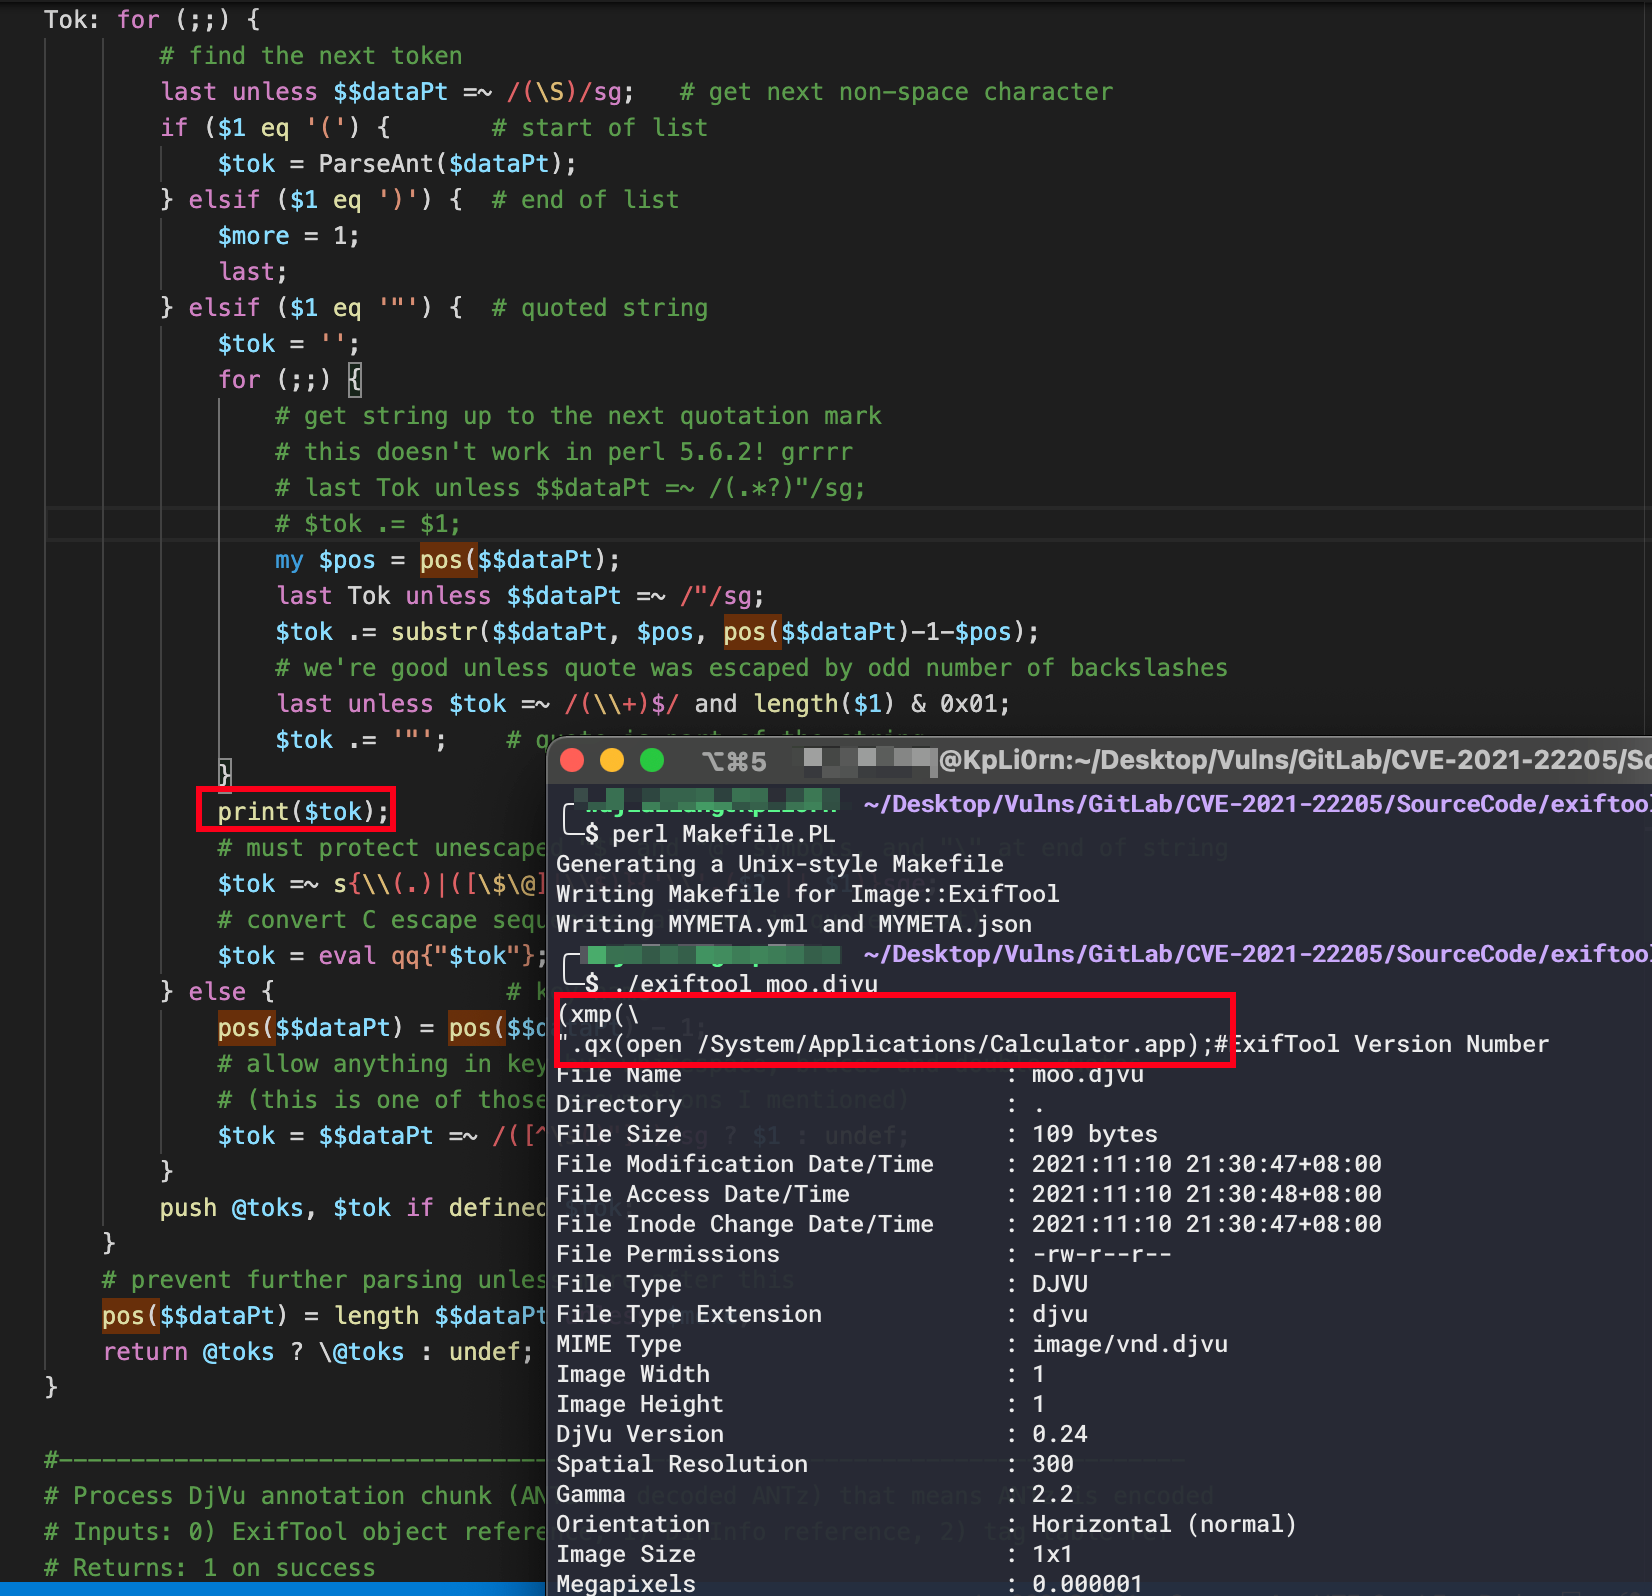Click the push @toks line
Screen dimensions: 1652x1596
(352, 1208)
